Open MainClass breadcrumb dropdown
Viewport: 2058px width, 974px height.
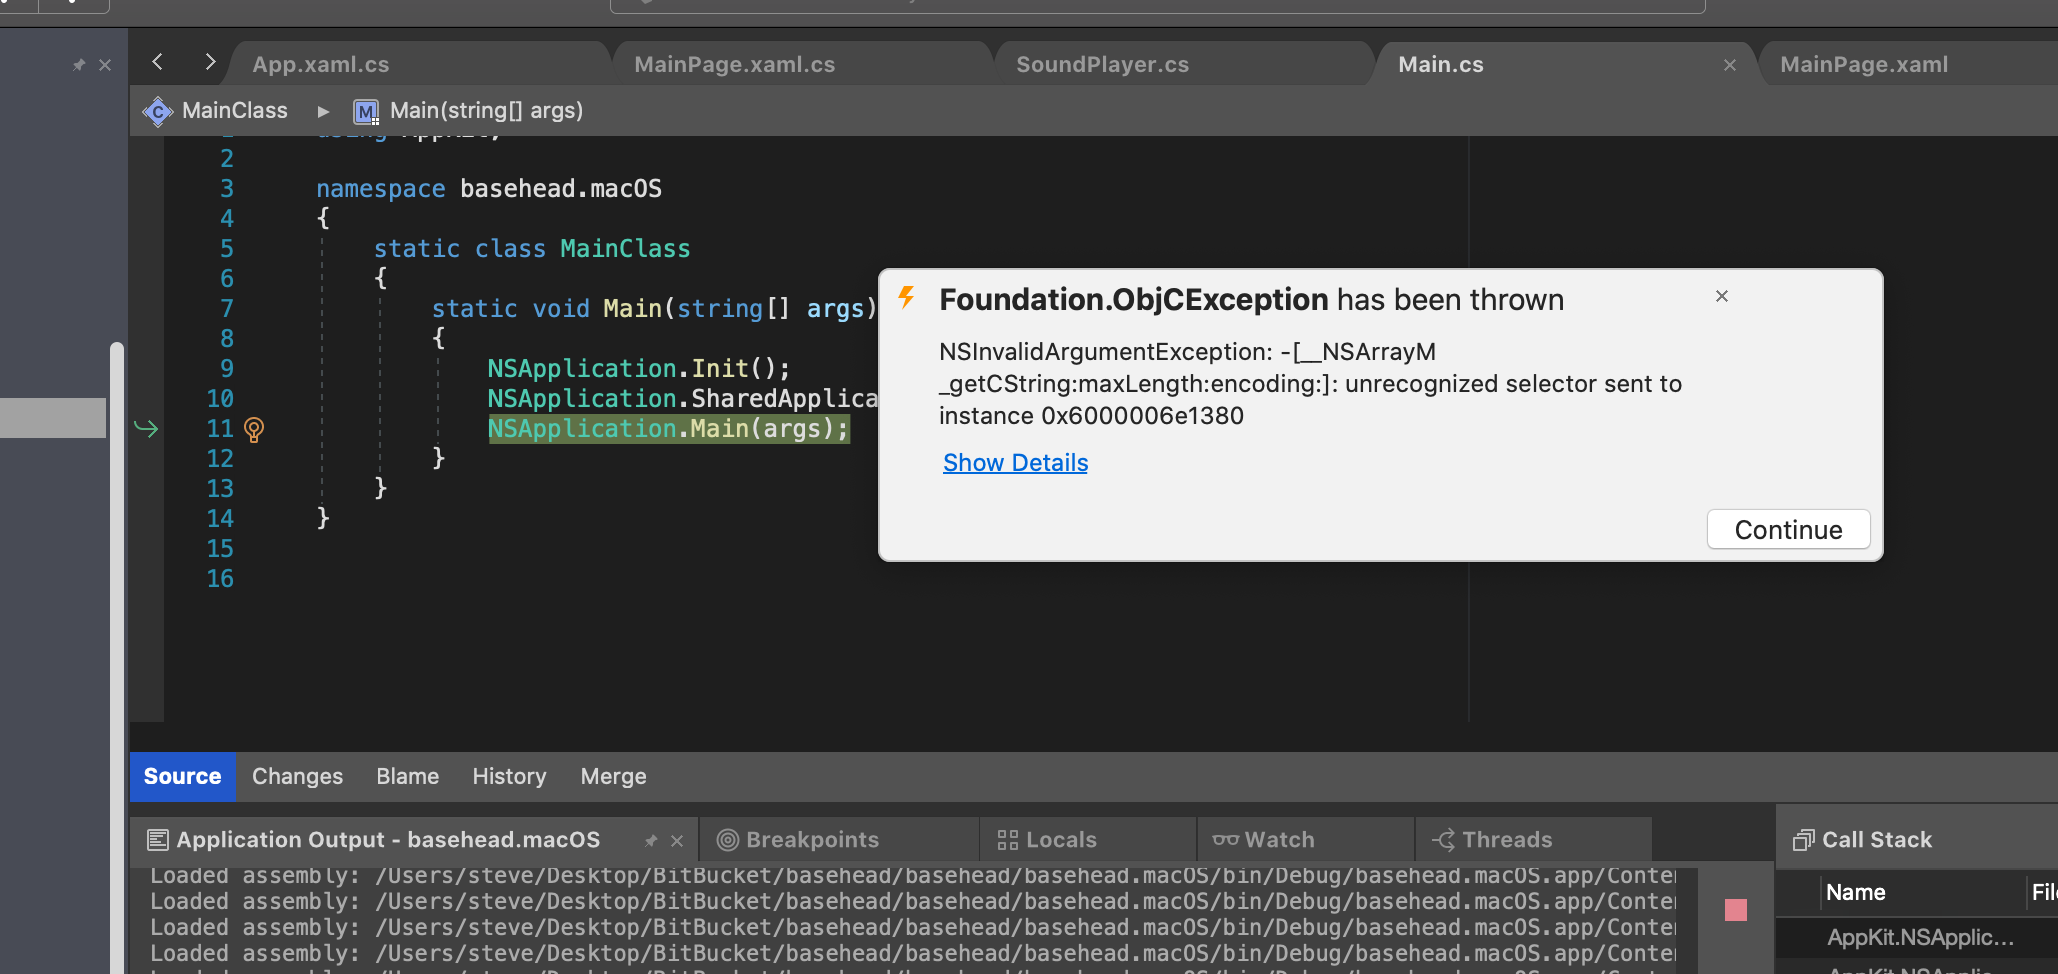click(234, 111)
